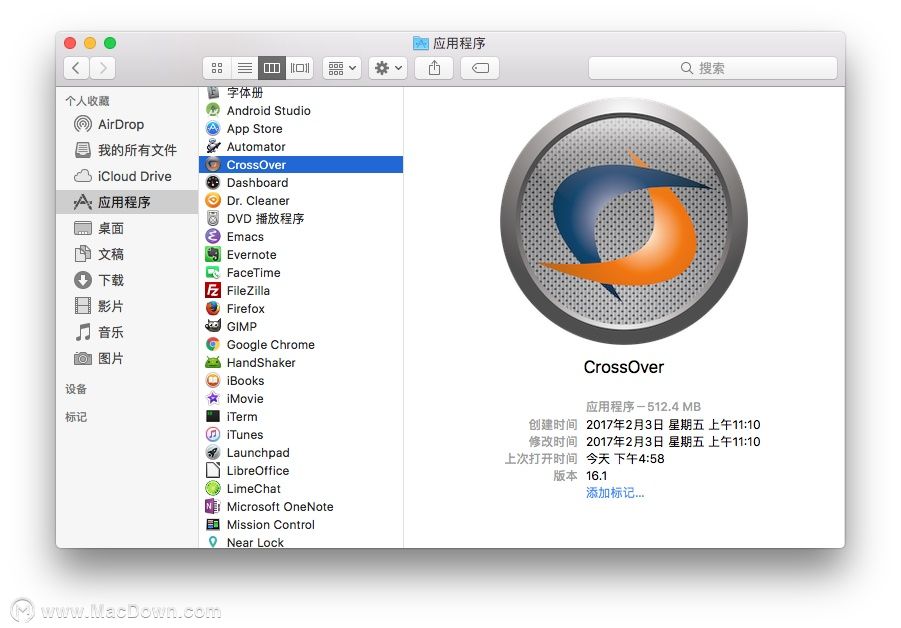Click the CrossOver icon in the list
The image size is (901, 628).
coord(213,164)
